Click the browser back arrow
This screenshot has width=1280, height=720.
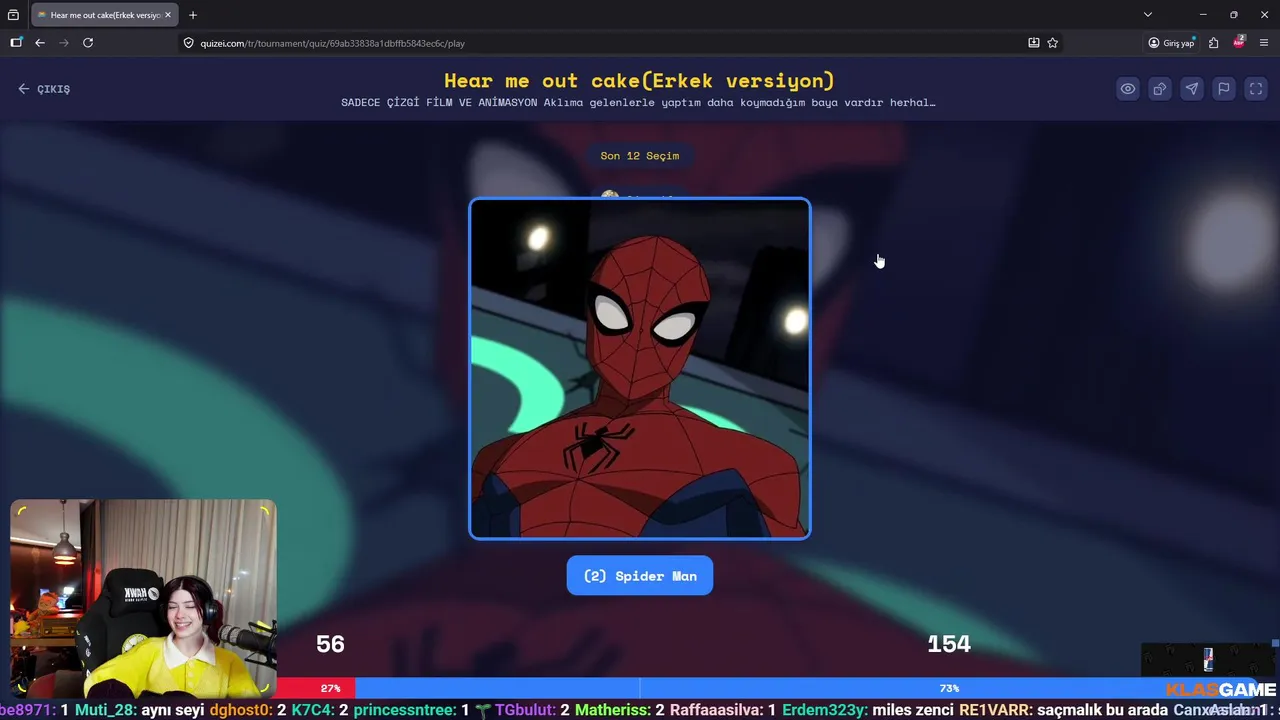pos(40,43)
